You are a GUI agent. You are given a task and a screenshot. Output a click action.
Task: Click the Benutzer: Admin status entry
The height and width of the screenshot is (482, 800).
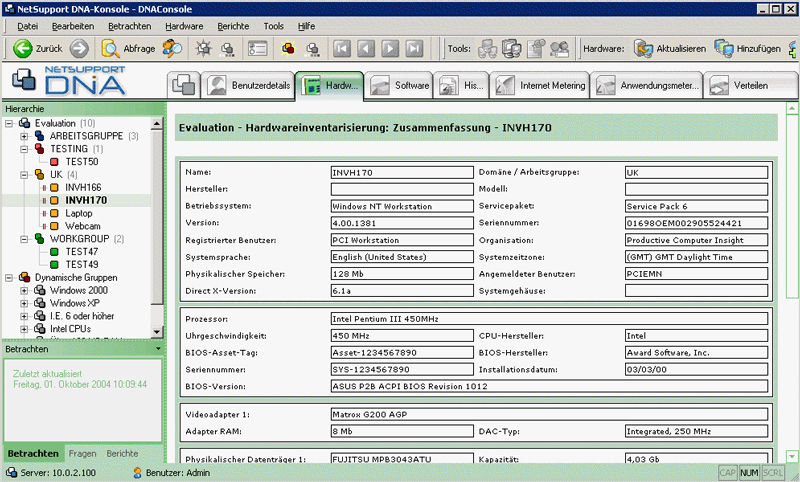[x=172, y=473]
